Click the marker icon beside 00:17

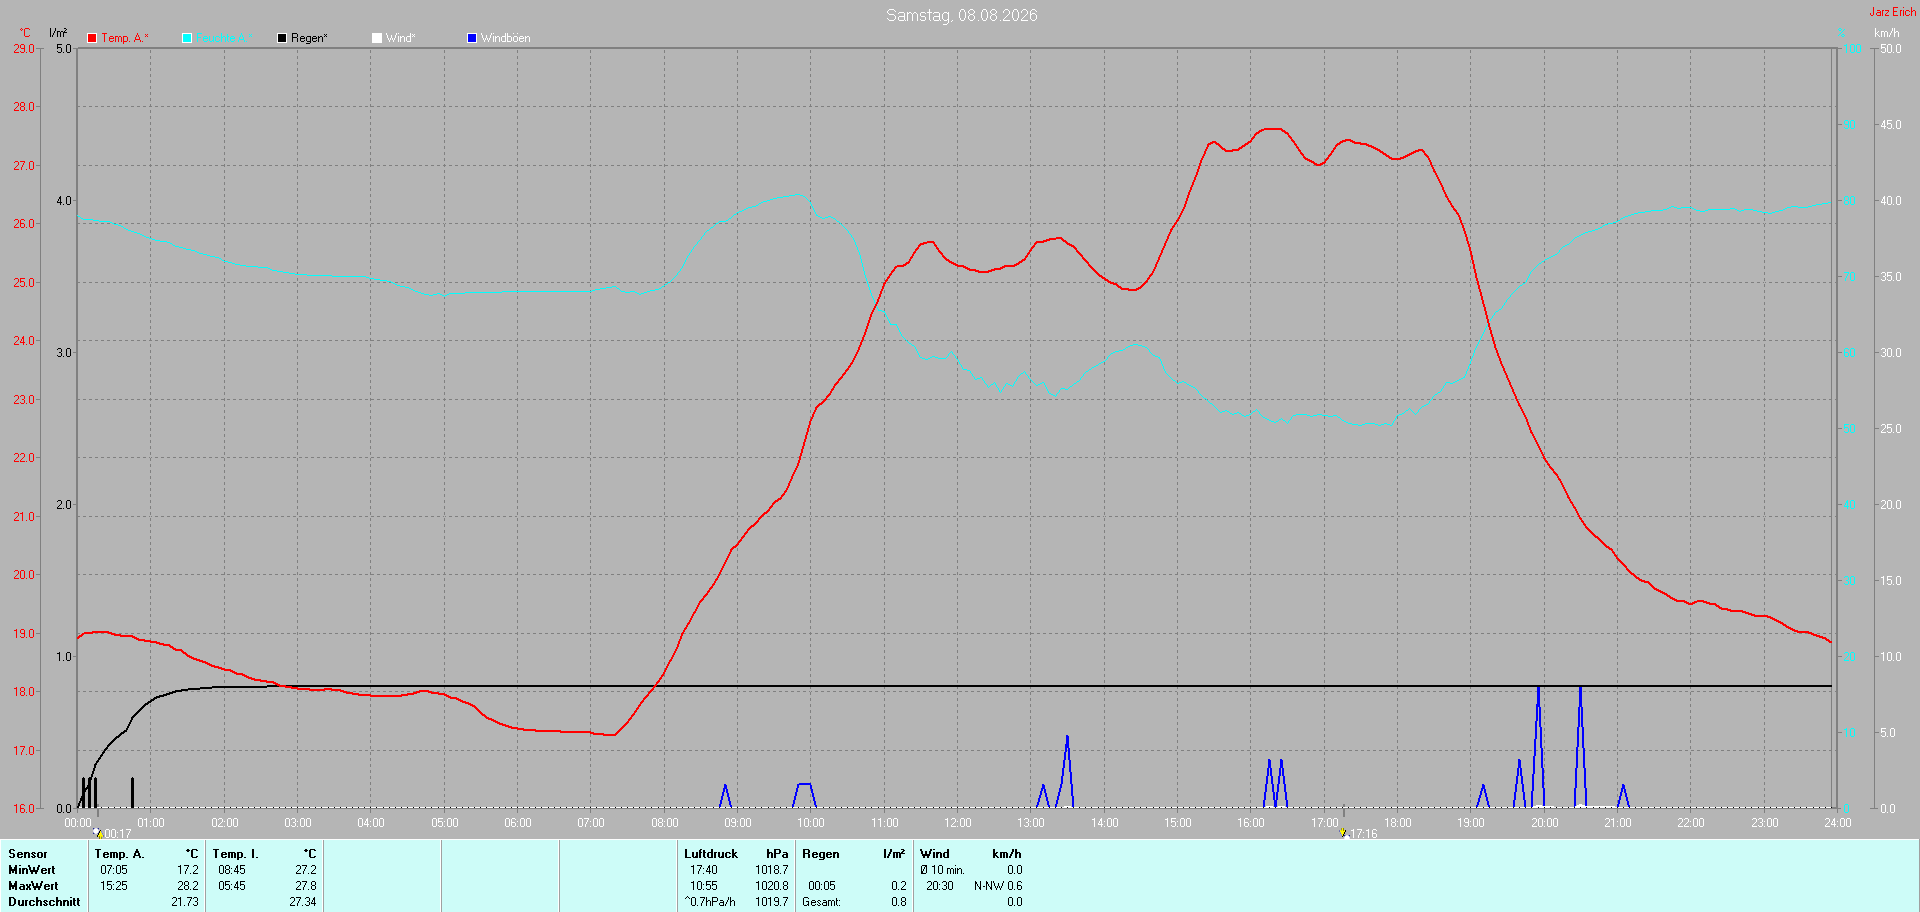(98, 833)
